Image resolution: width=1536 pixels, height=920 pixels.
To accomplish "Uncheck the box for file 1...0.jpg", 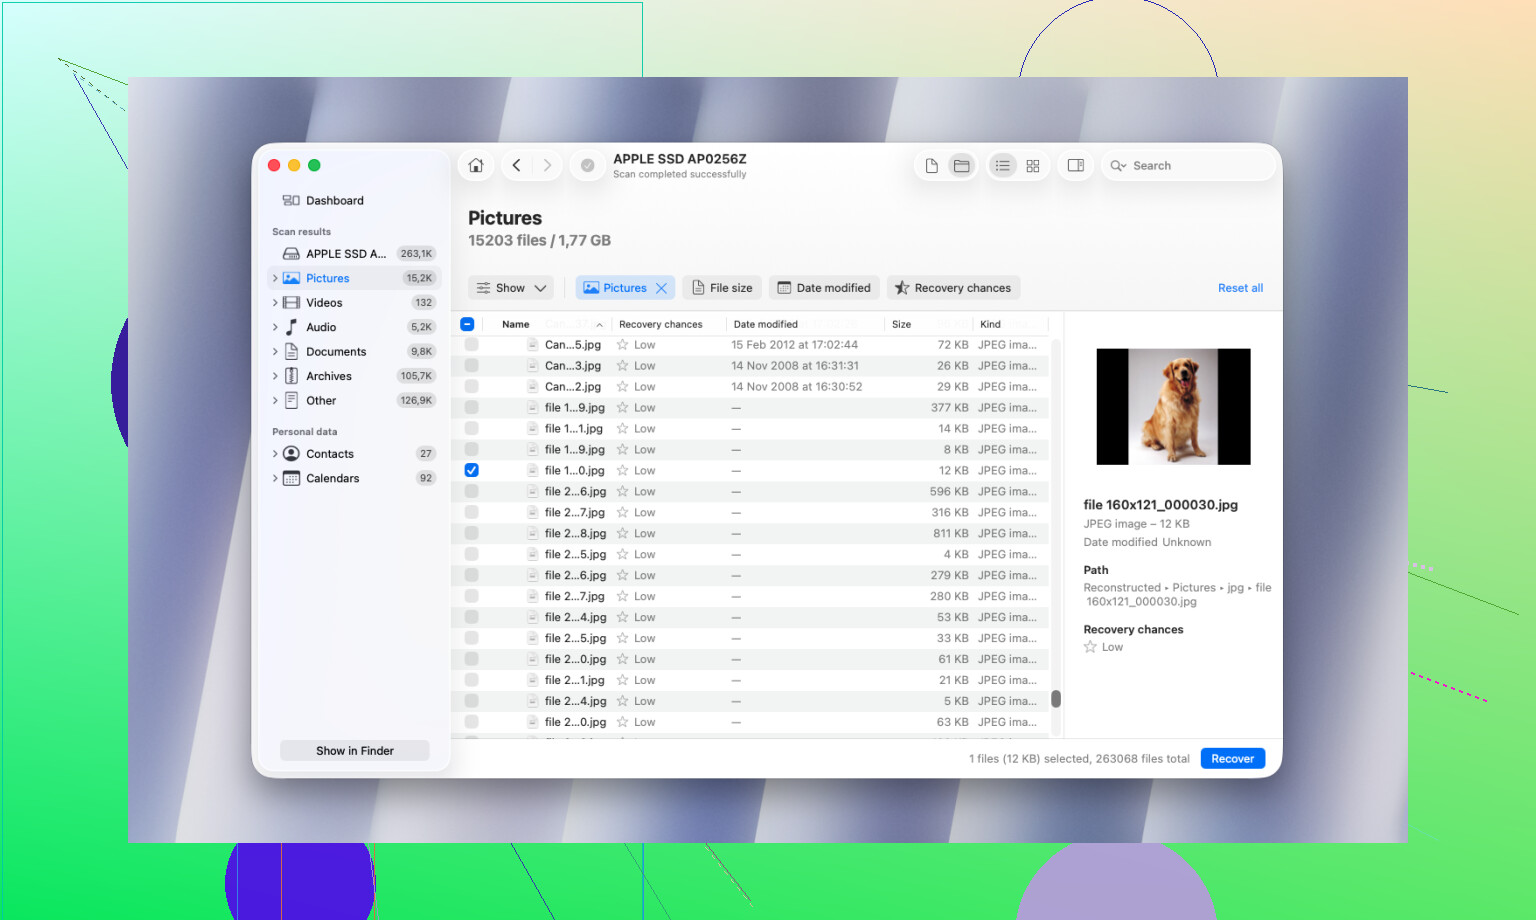I will 471,470.
